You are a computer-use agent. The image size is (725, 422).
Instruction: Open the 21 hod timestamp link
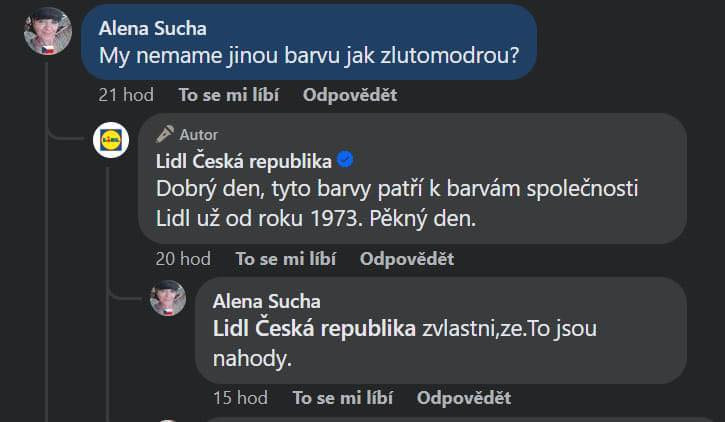(126, 95)
